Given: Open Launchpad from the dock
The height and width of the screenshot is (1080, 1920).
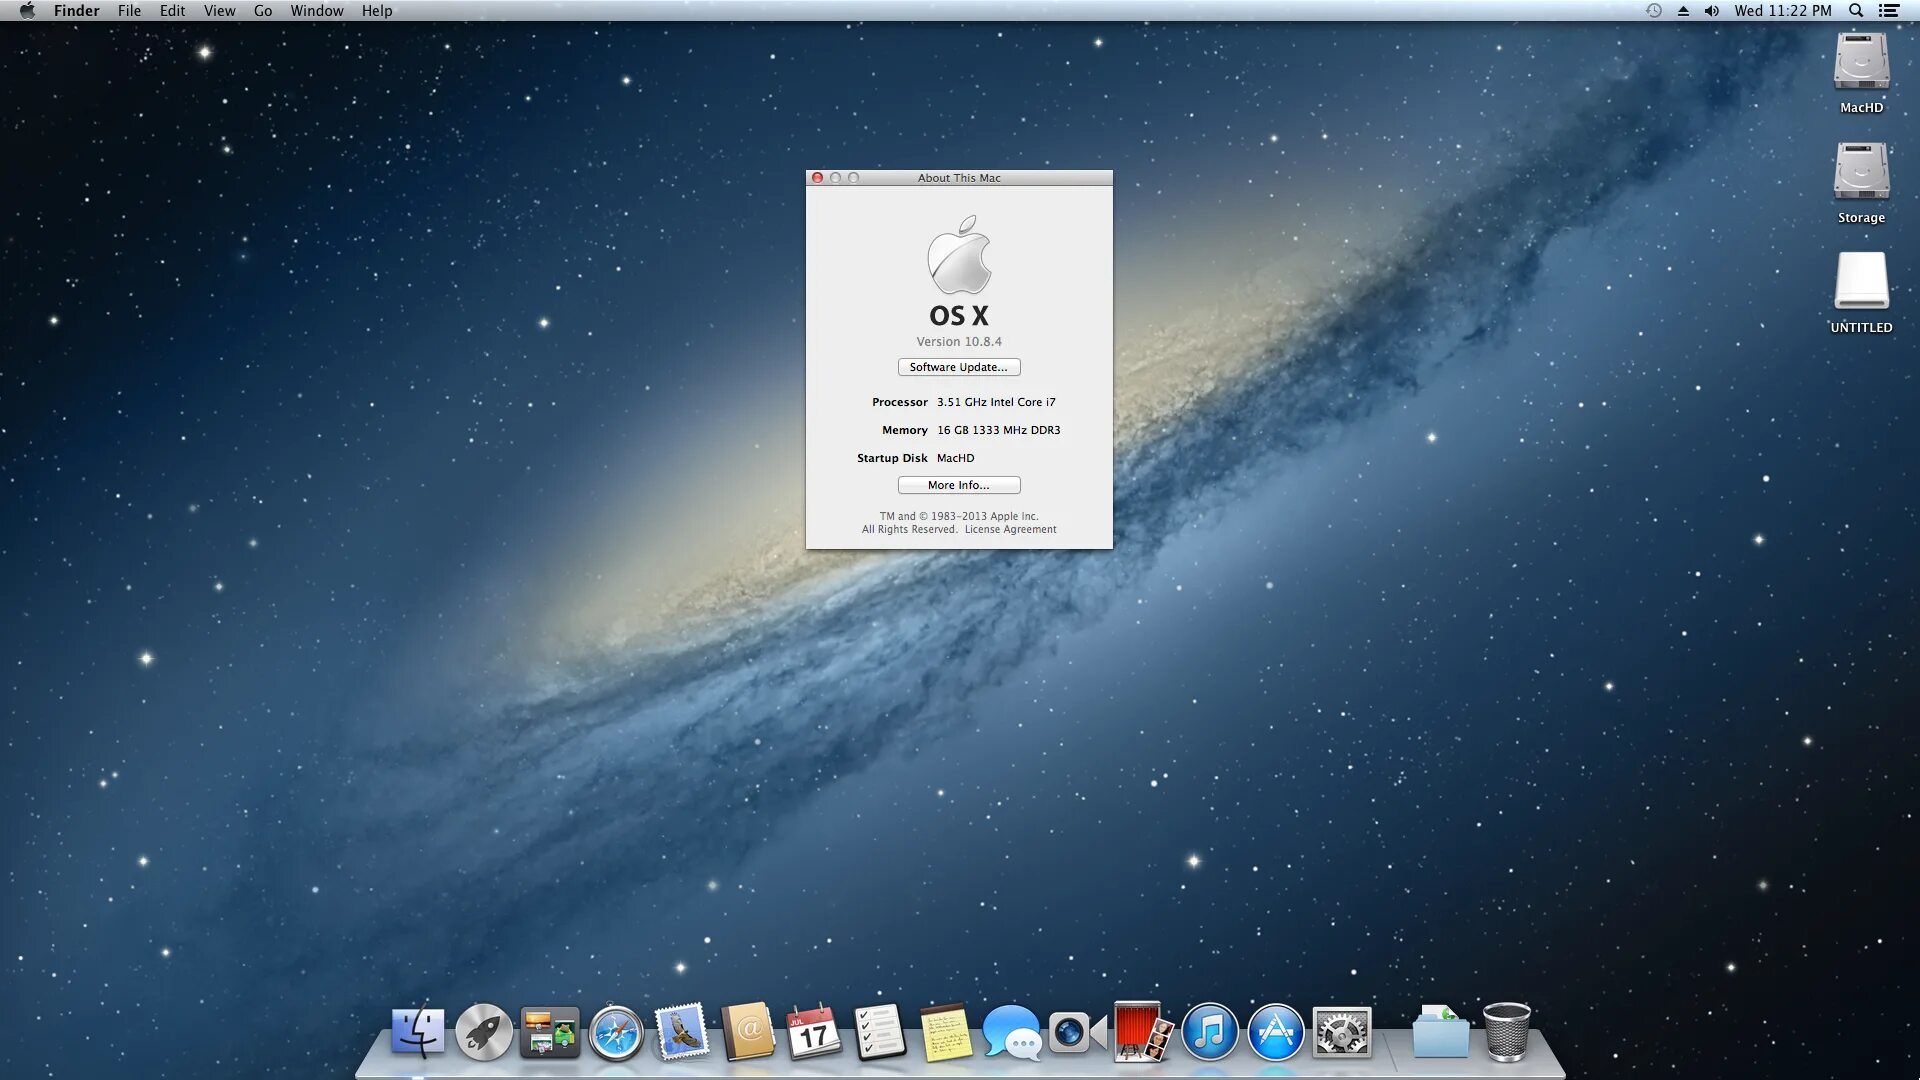Looking at the screenshot, I should (484, 1032).
